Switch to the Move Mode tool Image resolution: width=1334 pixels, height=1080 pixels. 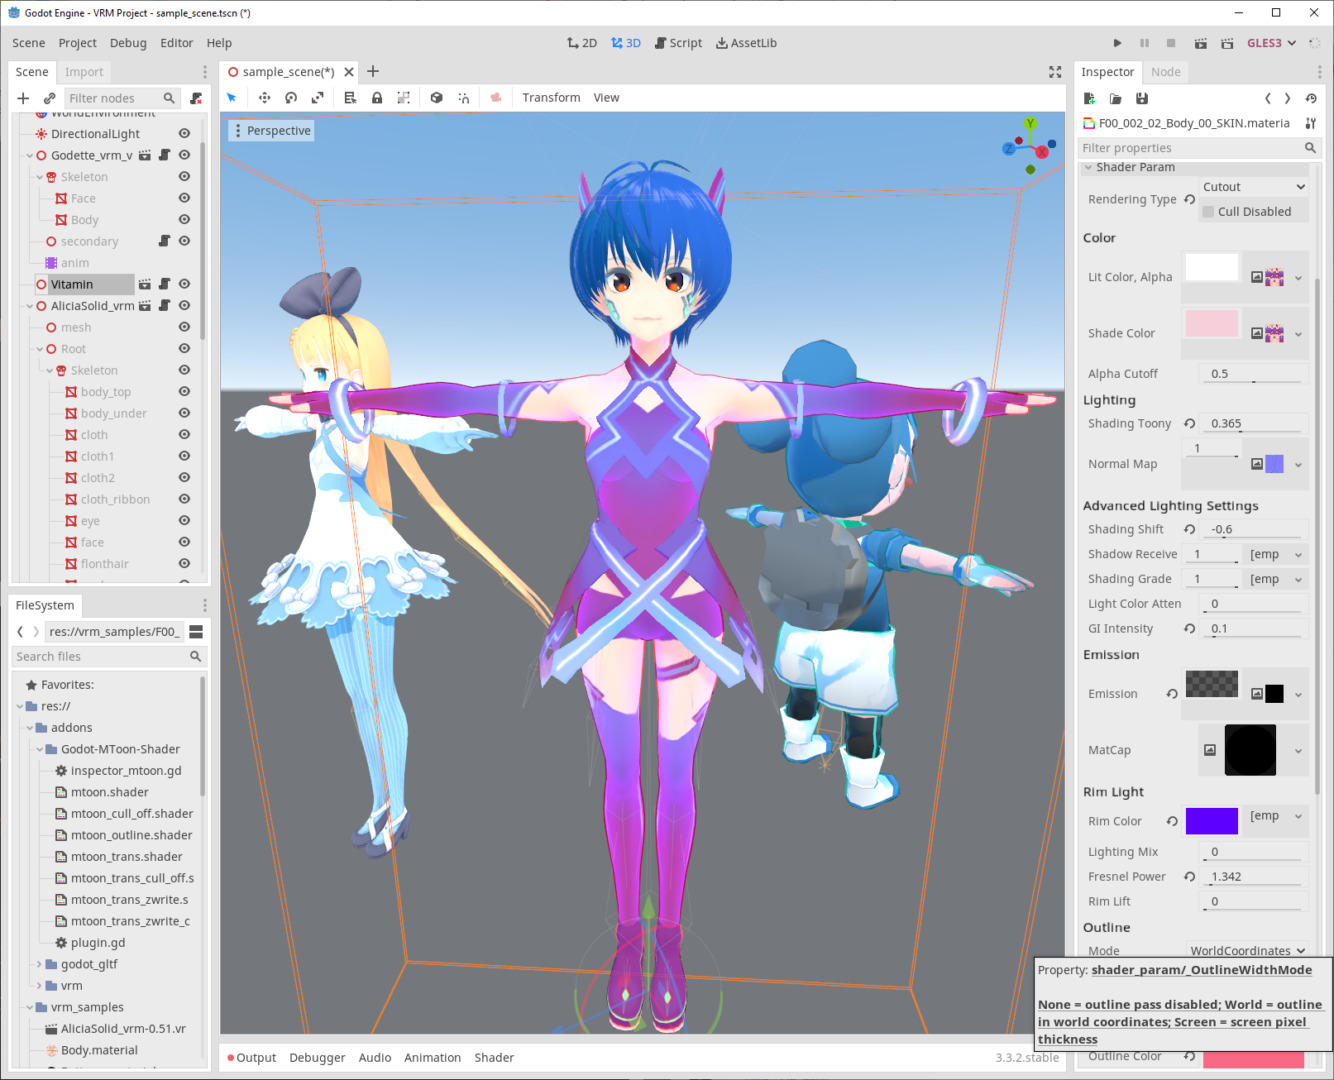(264, 98)
